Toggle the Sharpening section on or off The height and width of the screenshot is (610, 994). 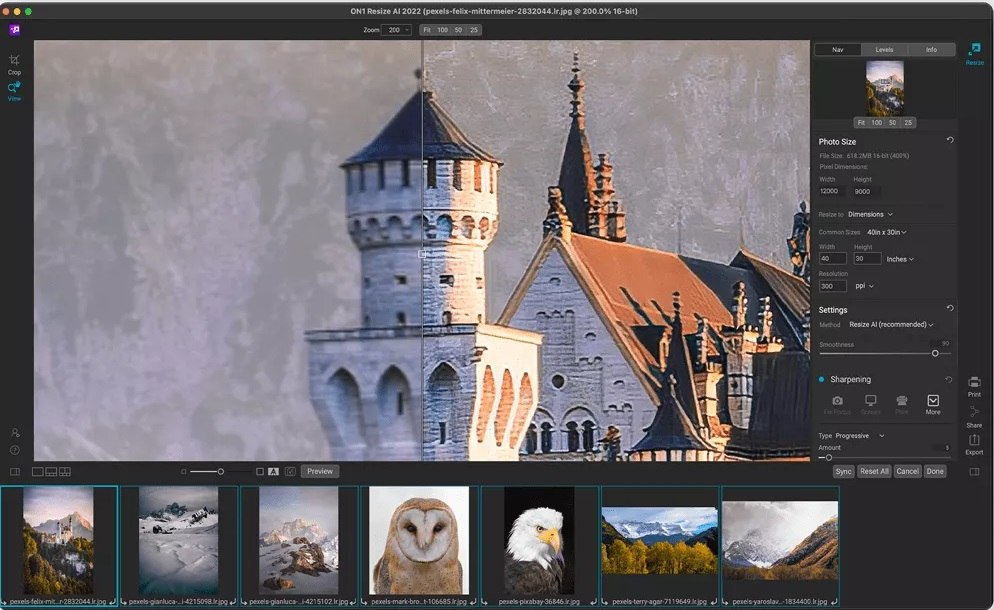coord(821,379)
